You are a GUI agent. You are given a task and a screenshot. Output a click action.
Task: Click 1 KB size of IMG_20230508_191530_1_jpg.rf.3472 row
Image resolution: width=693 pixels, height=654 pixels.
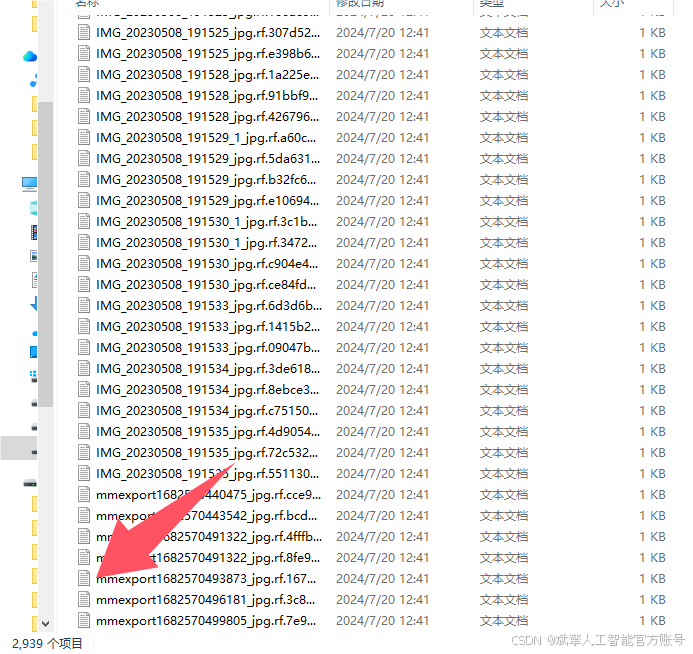click(653, 243)
